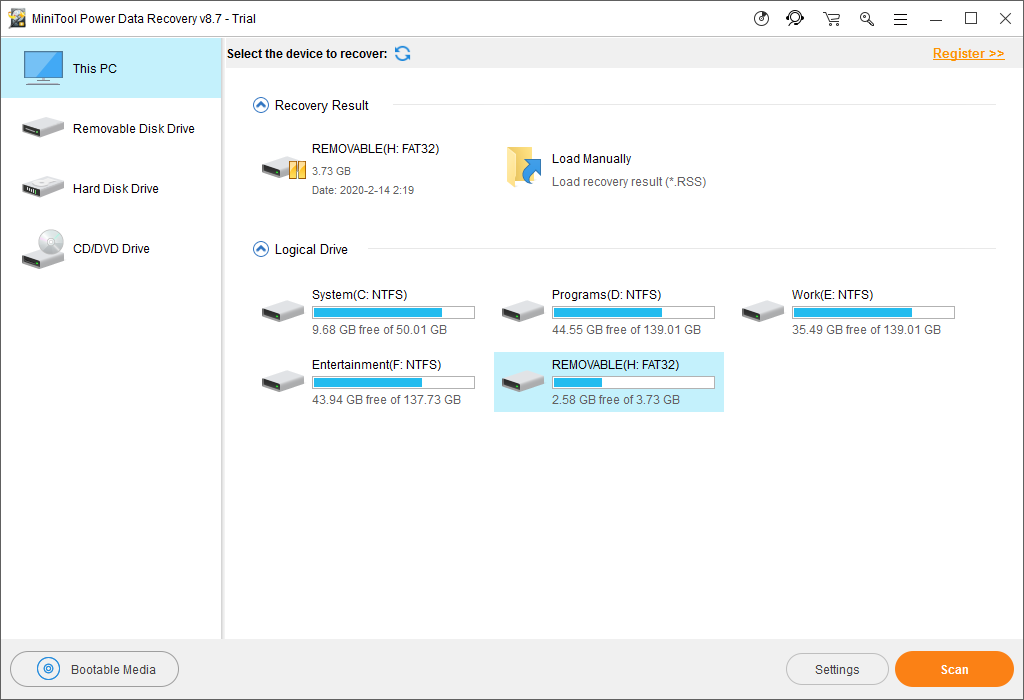Select the Hard Disk Drive tab

(110, 189)
